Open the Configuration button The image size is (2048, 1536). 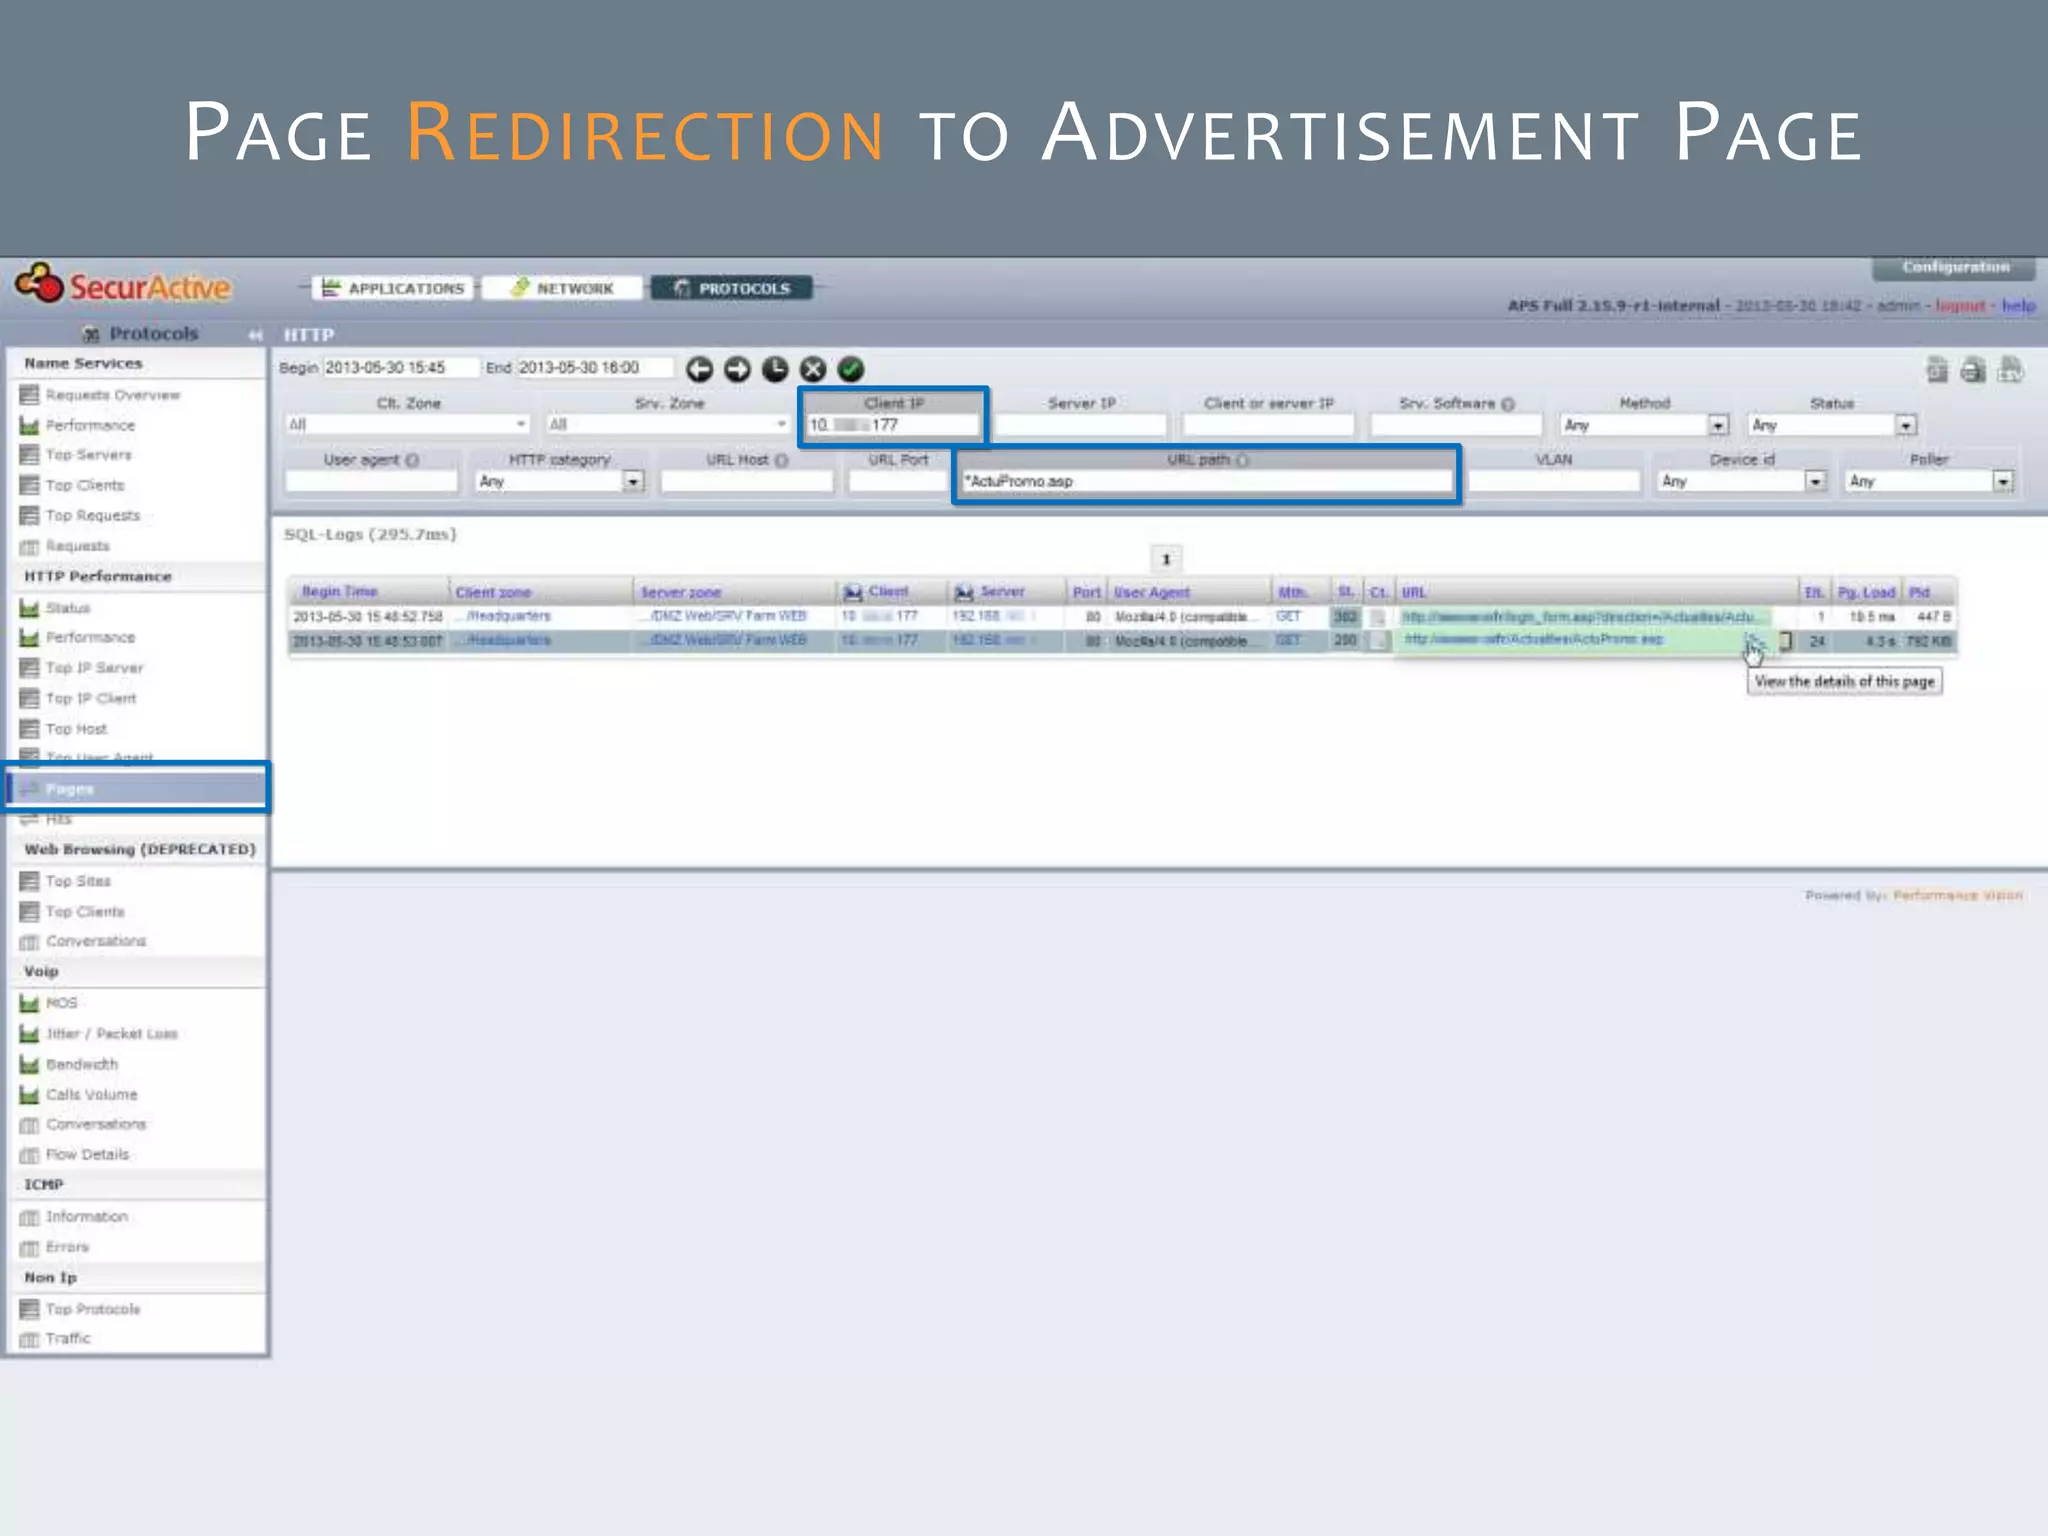click(x=1955, y=267)
